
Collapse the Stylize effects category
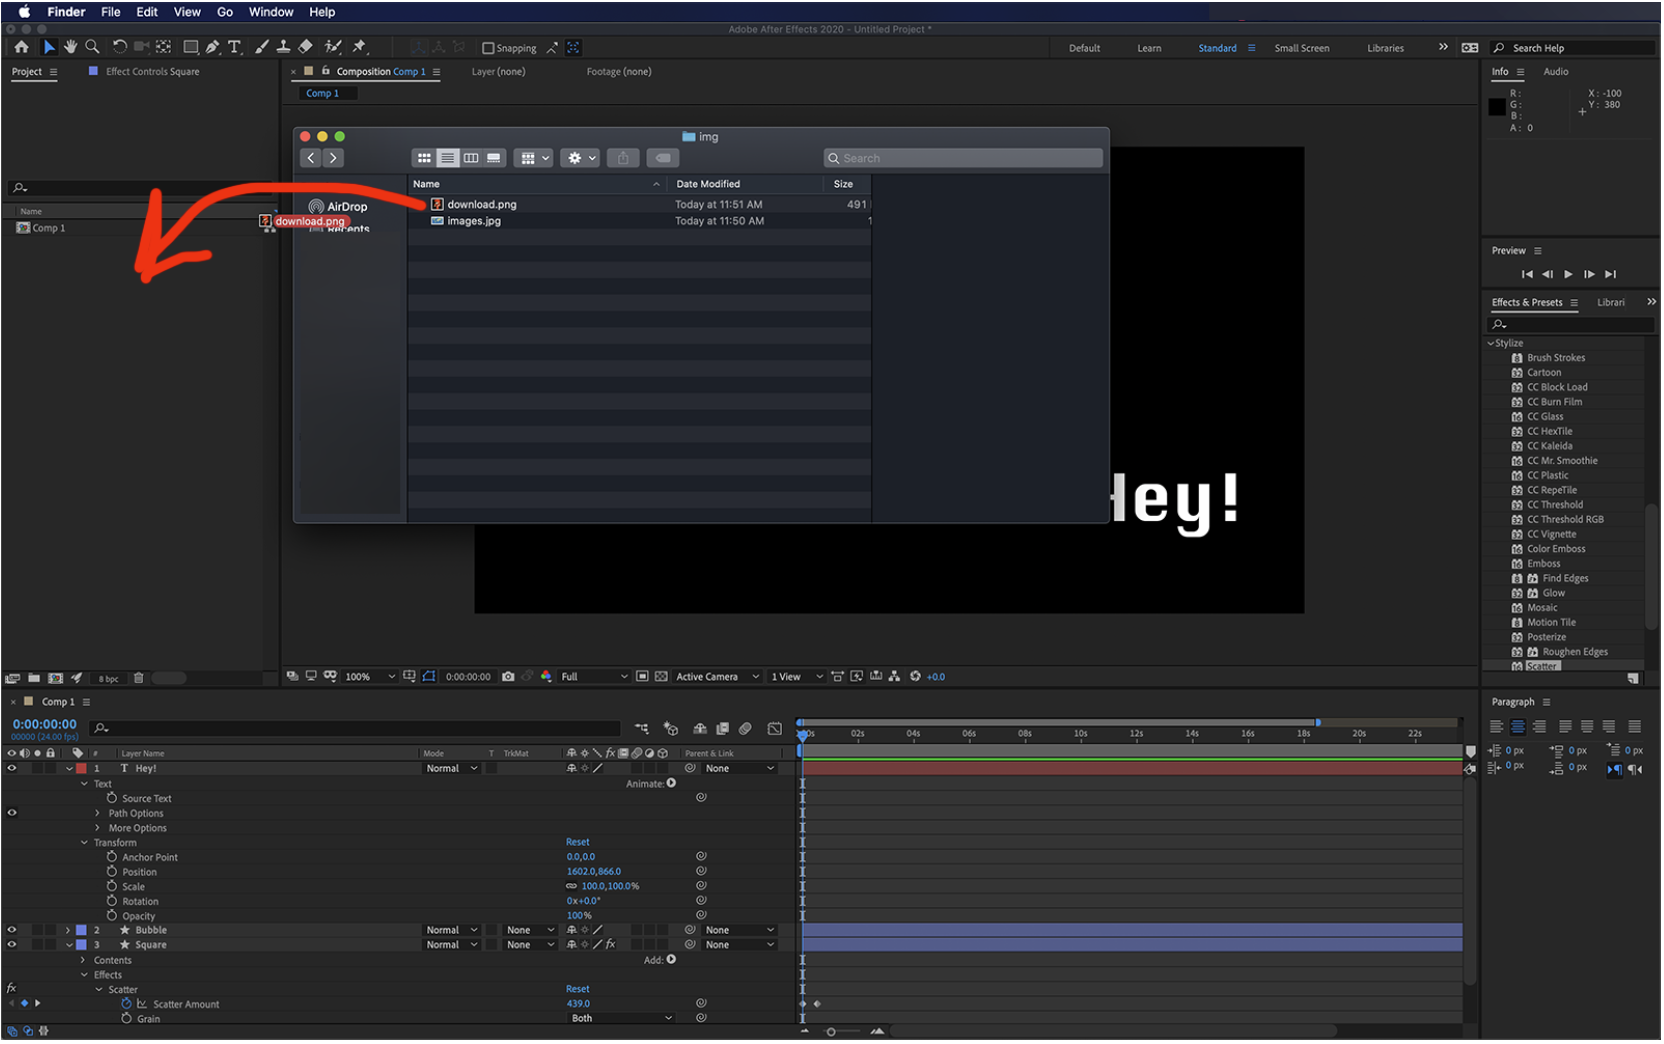tap(1491, 343)
